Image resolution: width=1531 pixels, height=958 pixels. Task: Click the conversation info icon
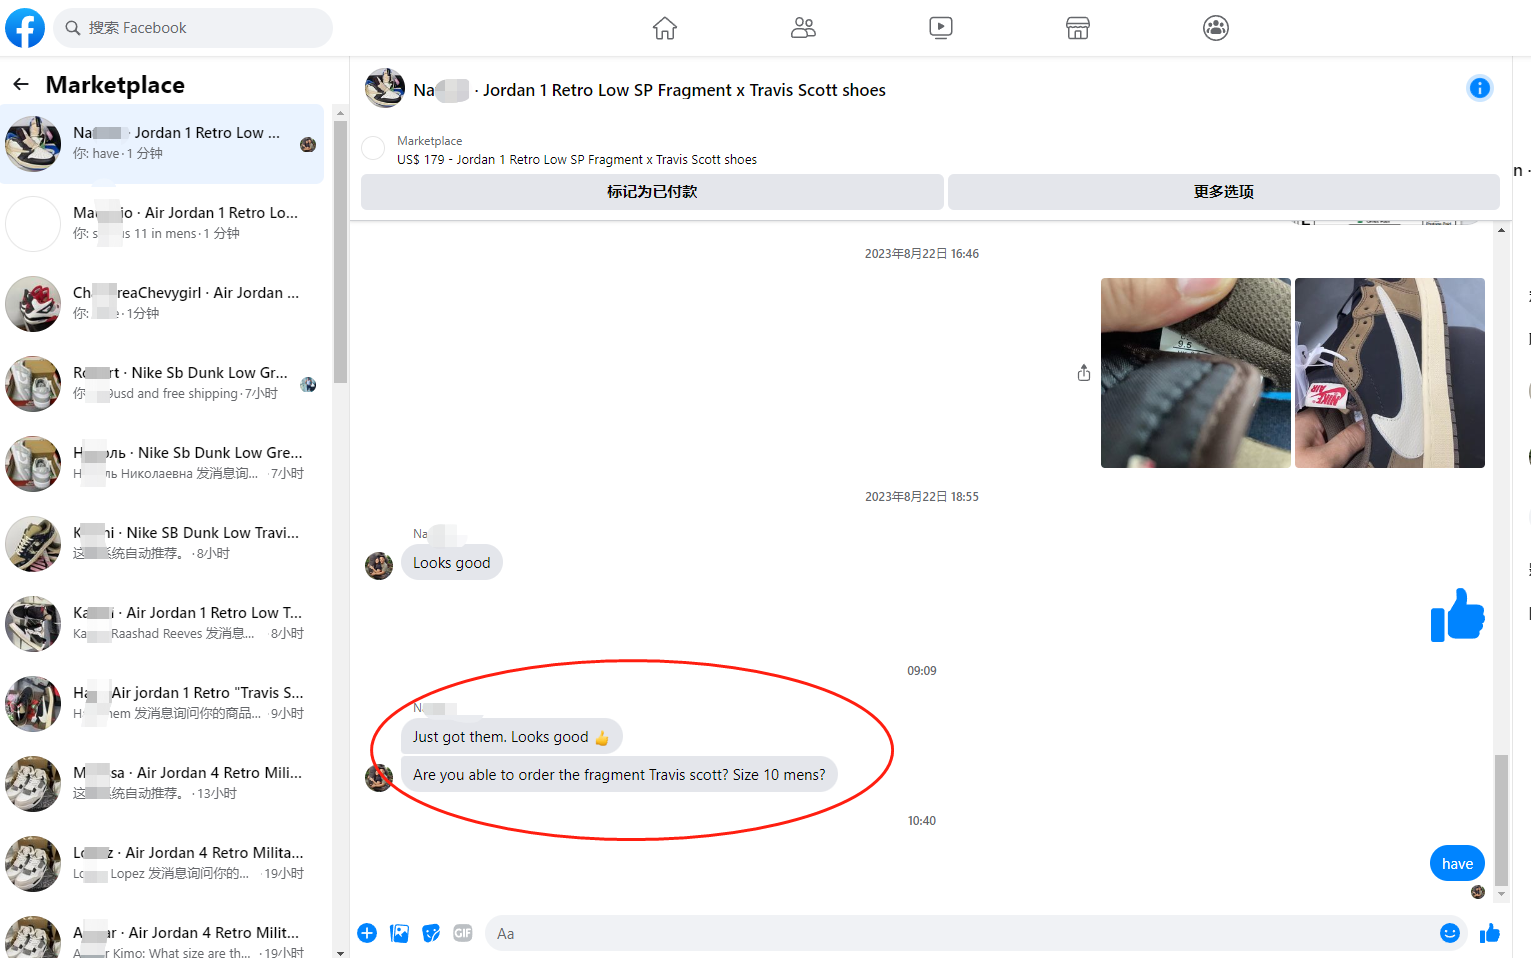pyautogui.click(x=1479, y=89)
